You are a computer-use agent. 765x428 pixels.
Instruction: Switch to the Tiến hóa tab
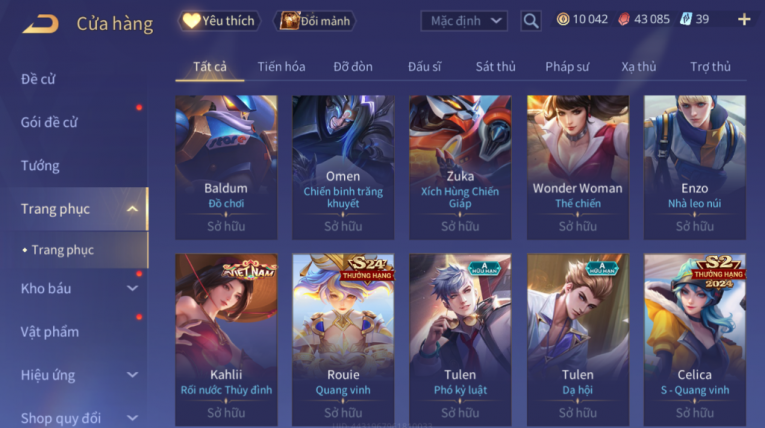(282, 67)
